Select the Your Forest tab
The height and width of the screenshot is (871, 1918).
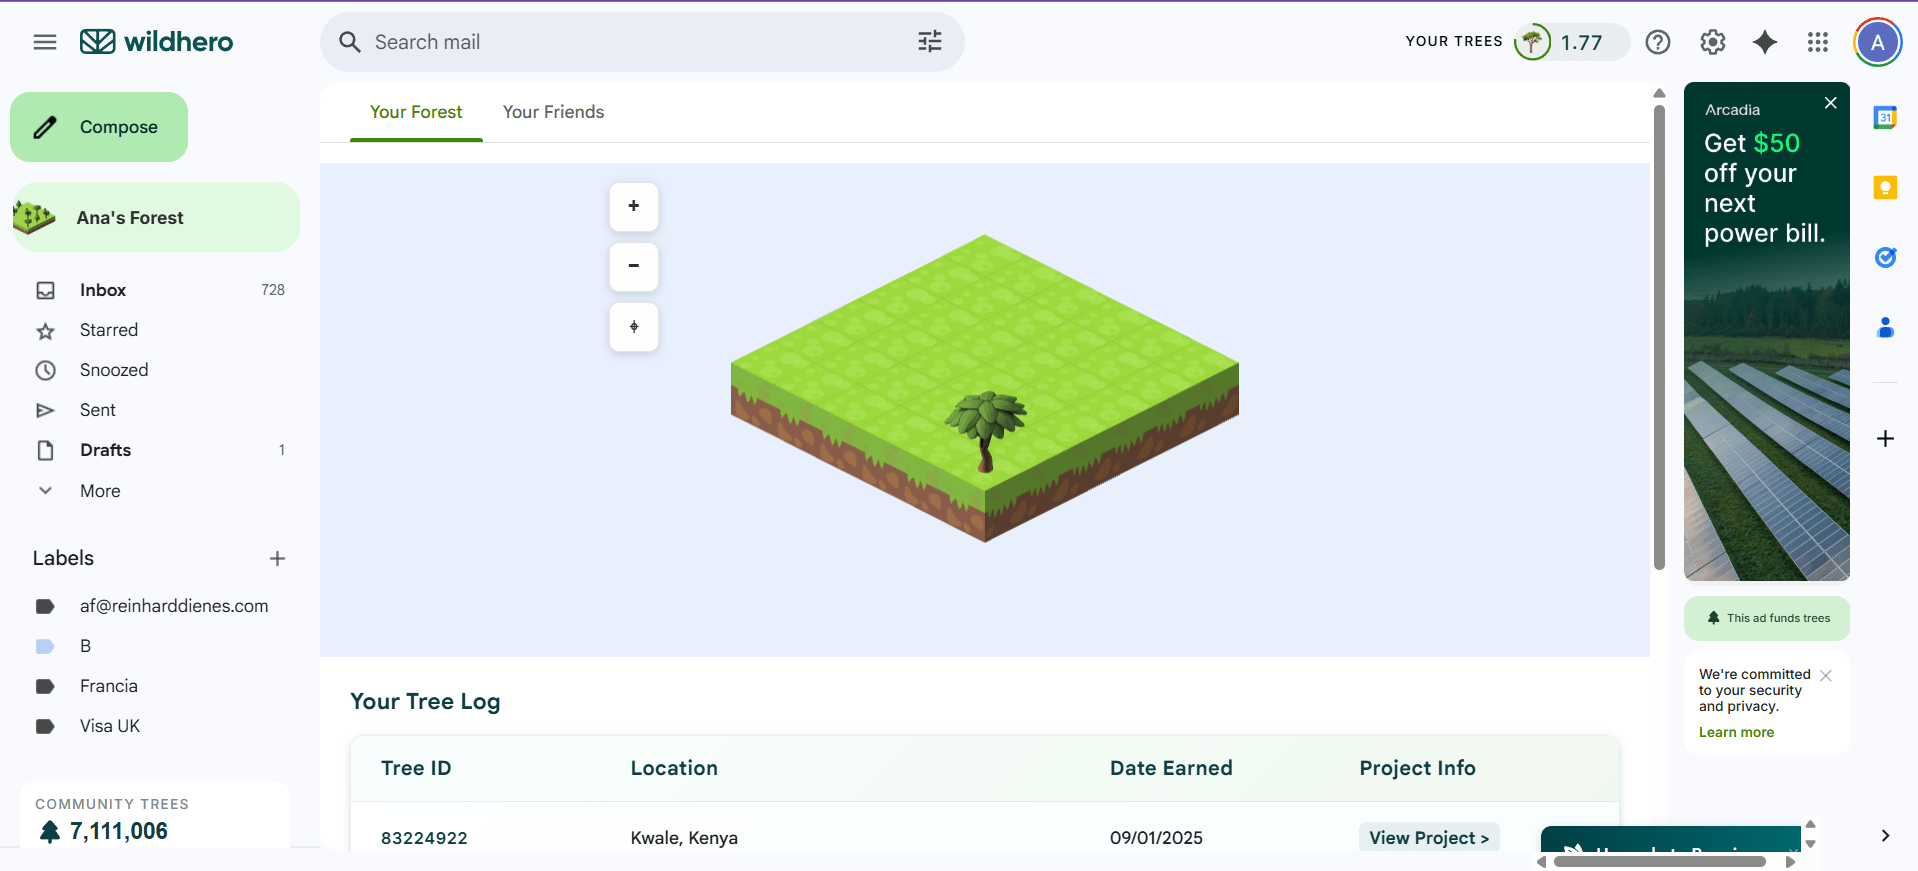point(416,112)
